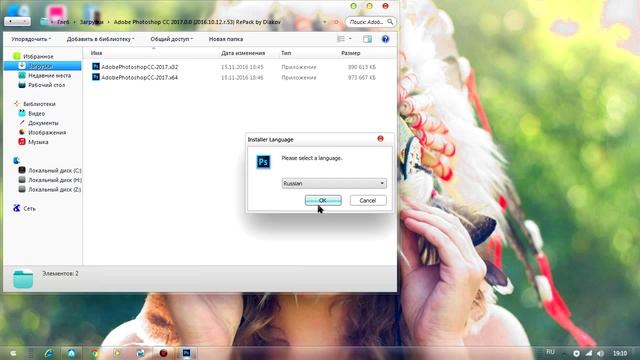Open the Добавить в библиотеку menu
Image resolution: width=640 pixels, height=360 pixels.
(100, 39)
